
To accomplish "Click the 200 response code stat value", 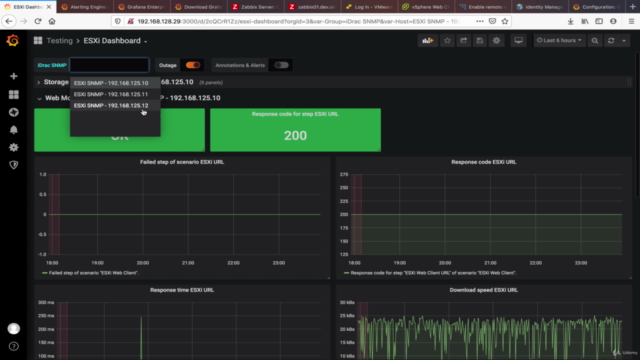I will point(296,136).
